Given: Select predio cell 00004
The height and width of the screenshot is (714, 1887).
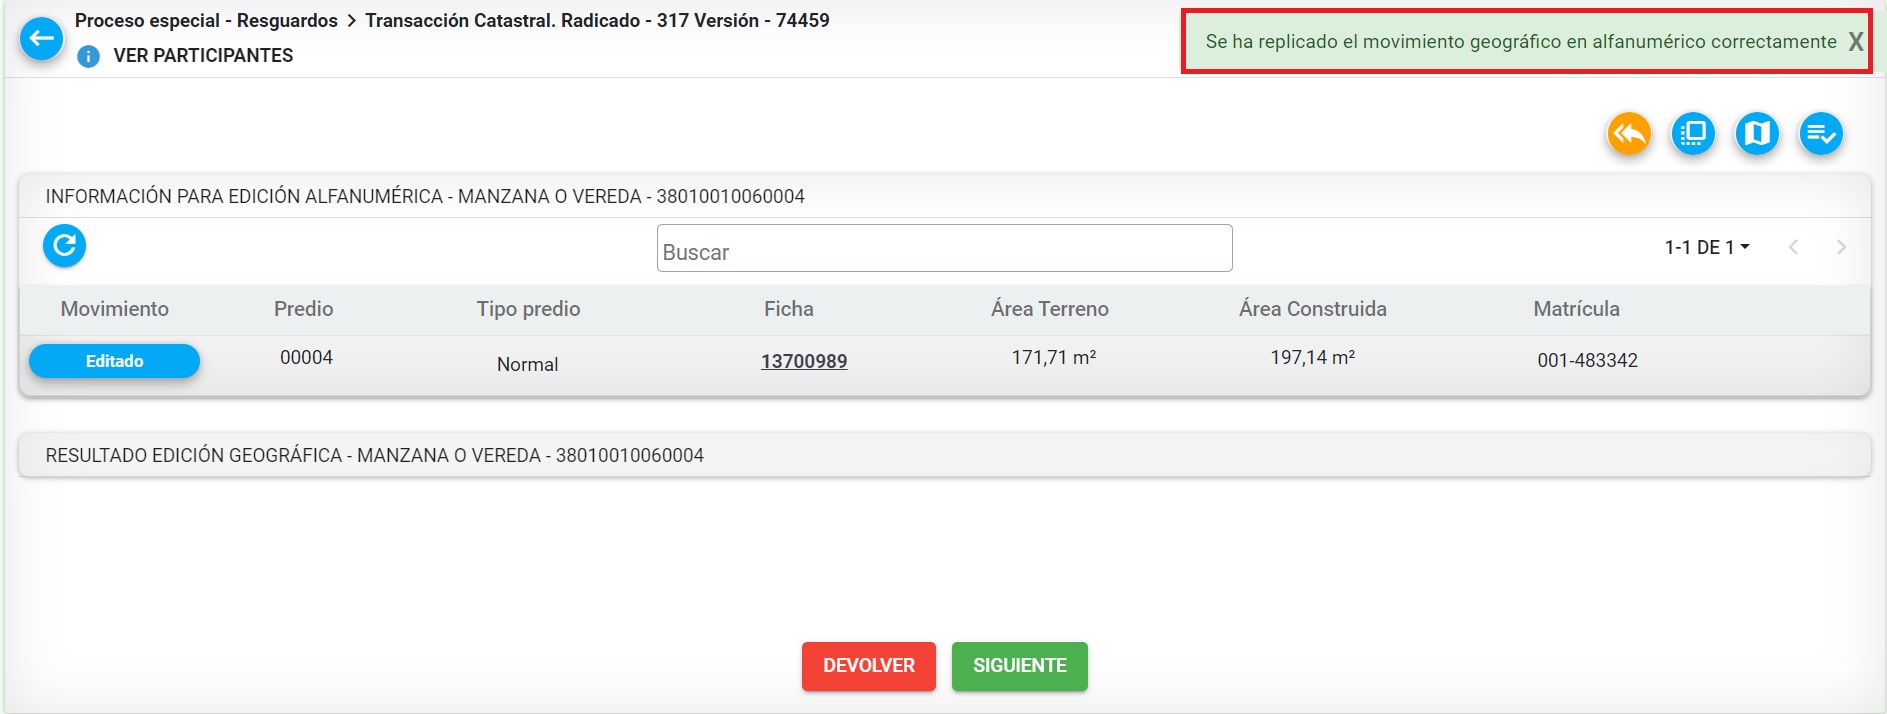Looking at the screenshot, I should point(306,357).
